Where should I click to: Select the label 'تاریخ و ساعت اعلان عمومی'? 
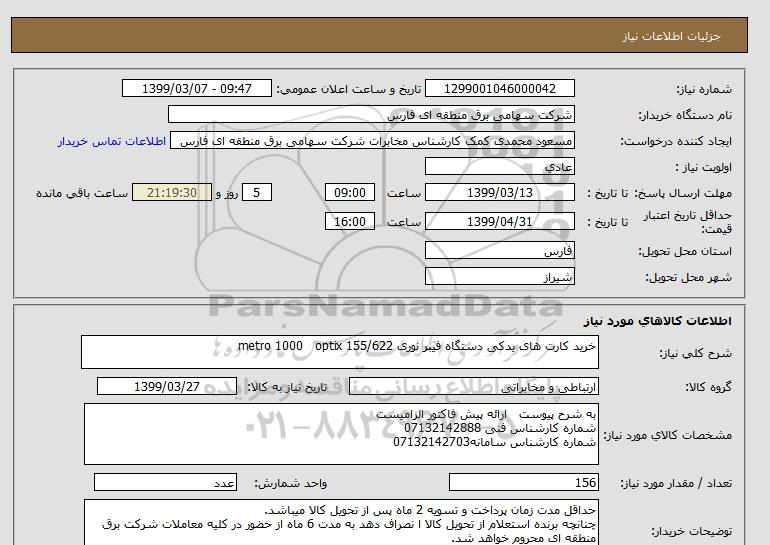(349, 89)
